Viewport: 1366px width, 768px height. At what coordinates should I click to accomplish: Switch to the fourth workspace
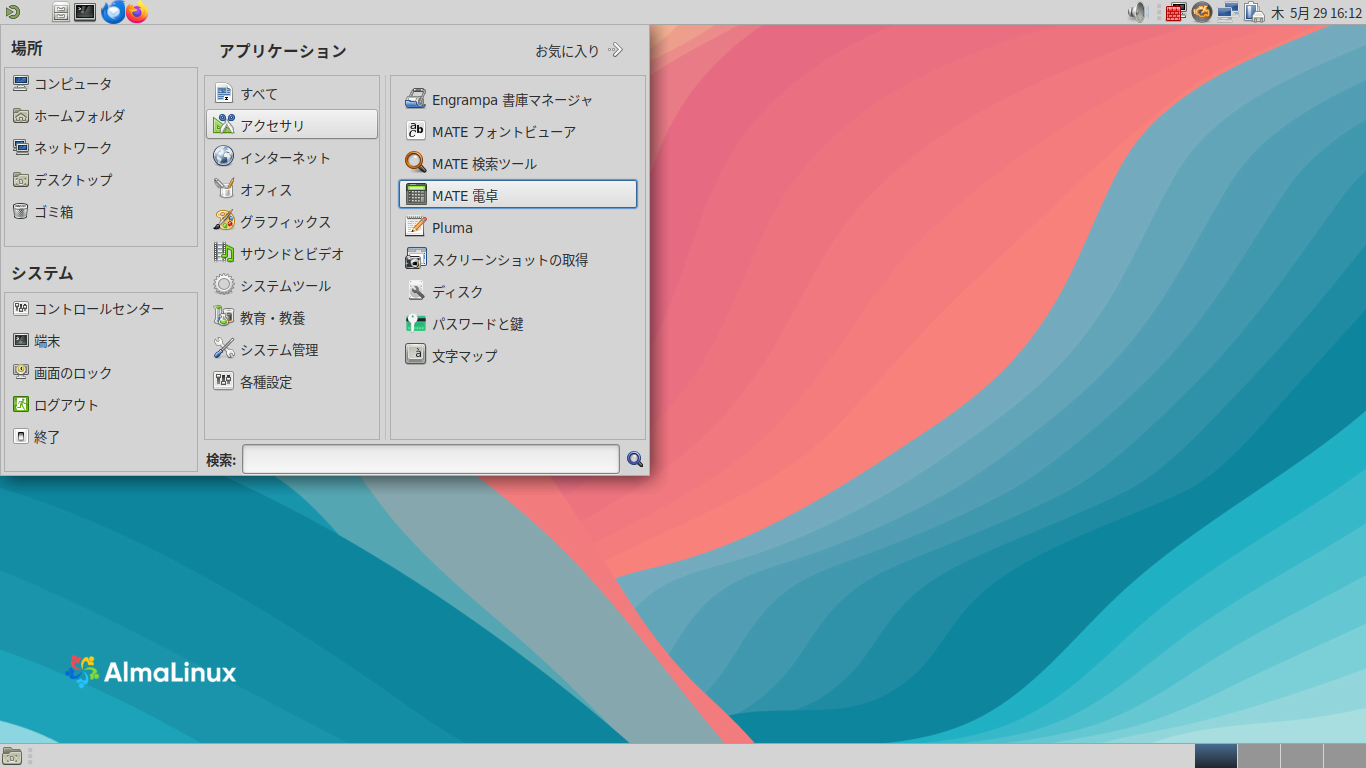(1344, 756)
